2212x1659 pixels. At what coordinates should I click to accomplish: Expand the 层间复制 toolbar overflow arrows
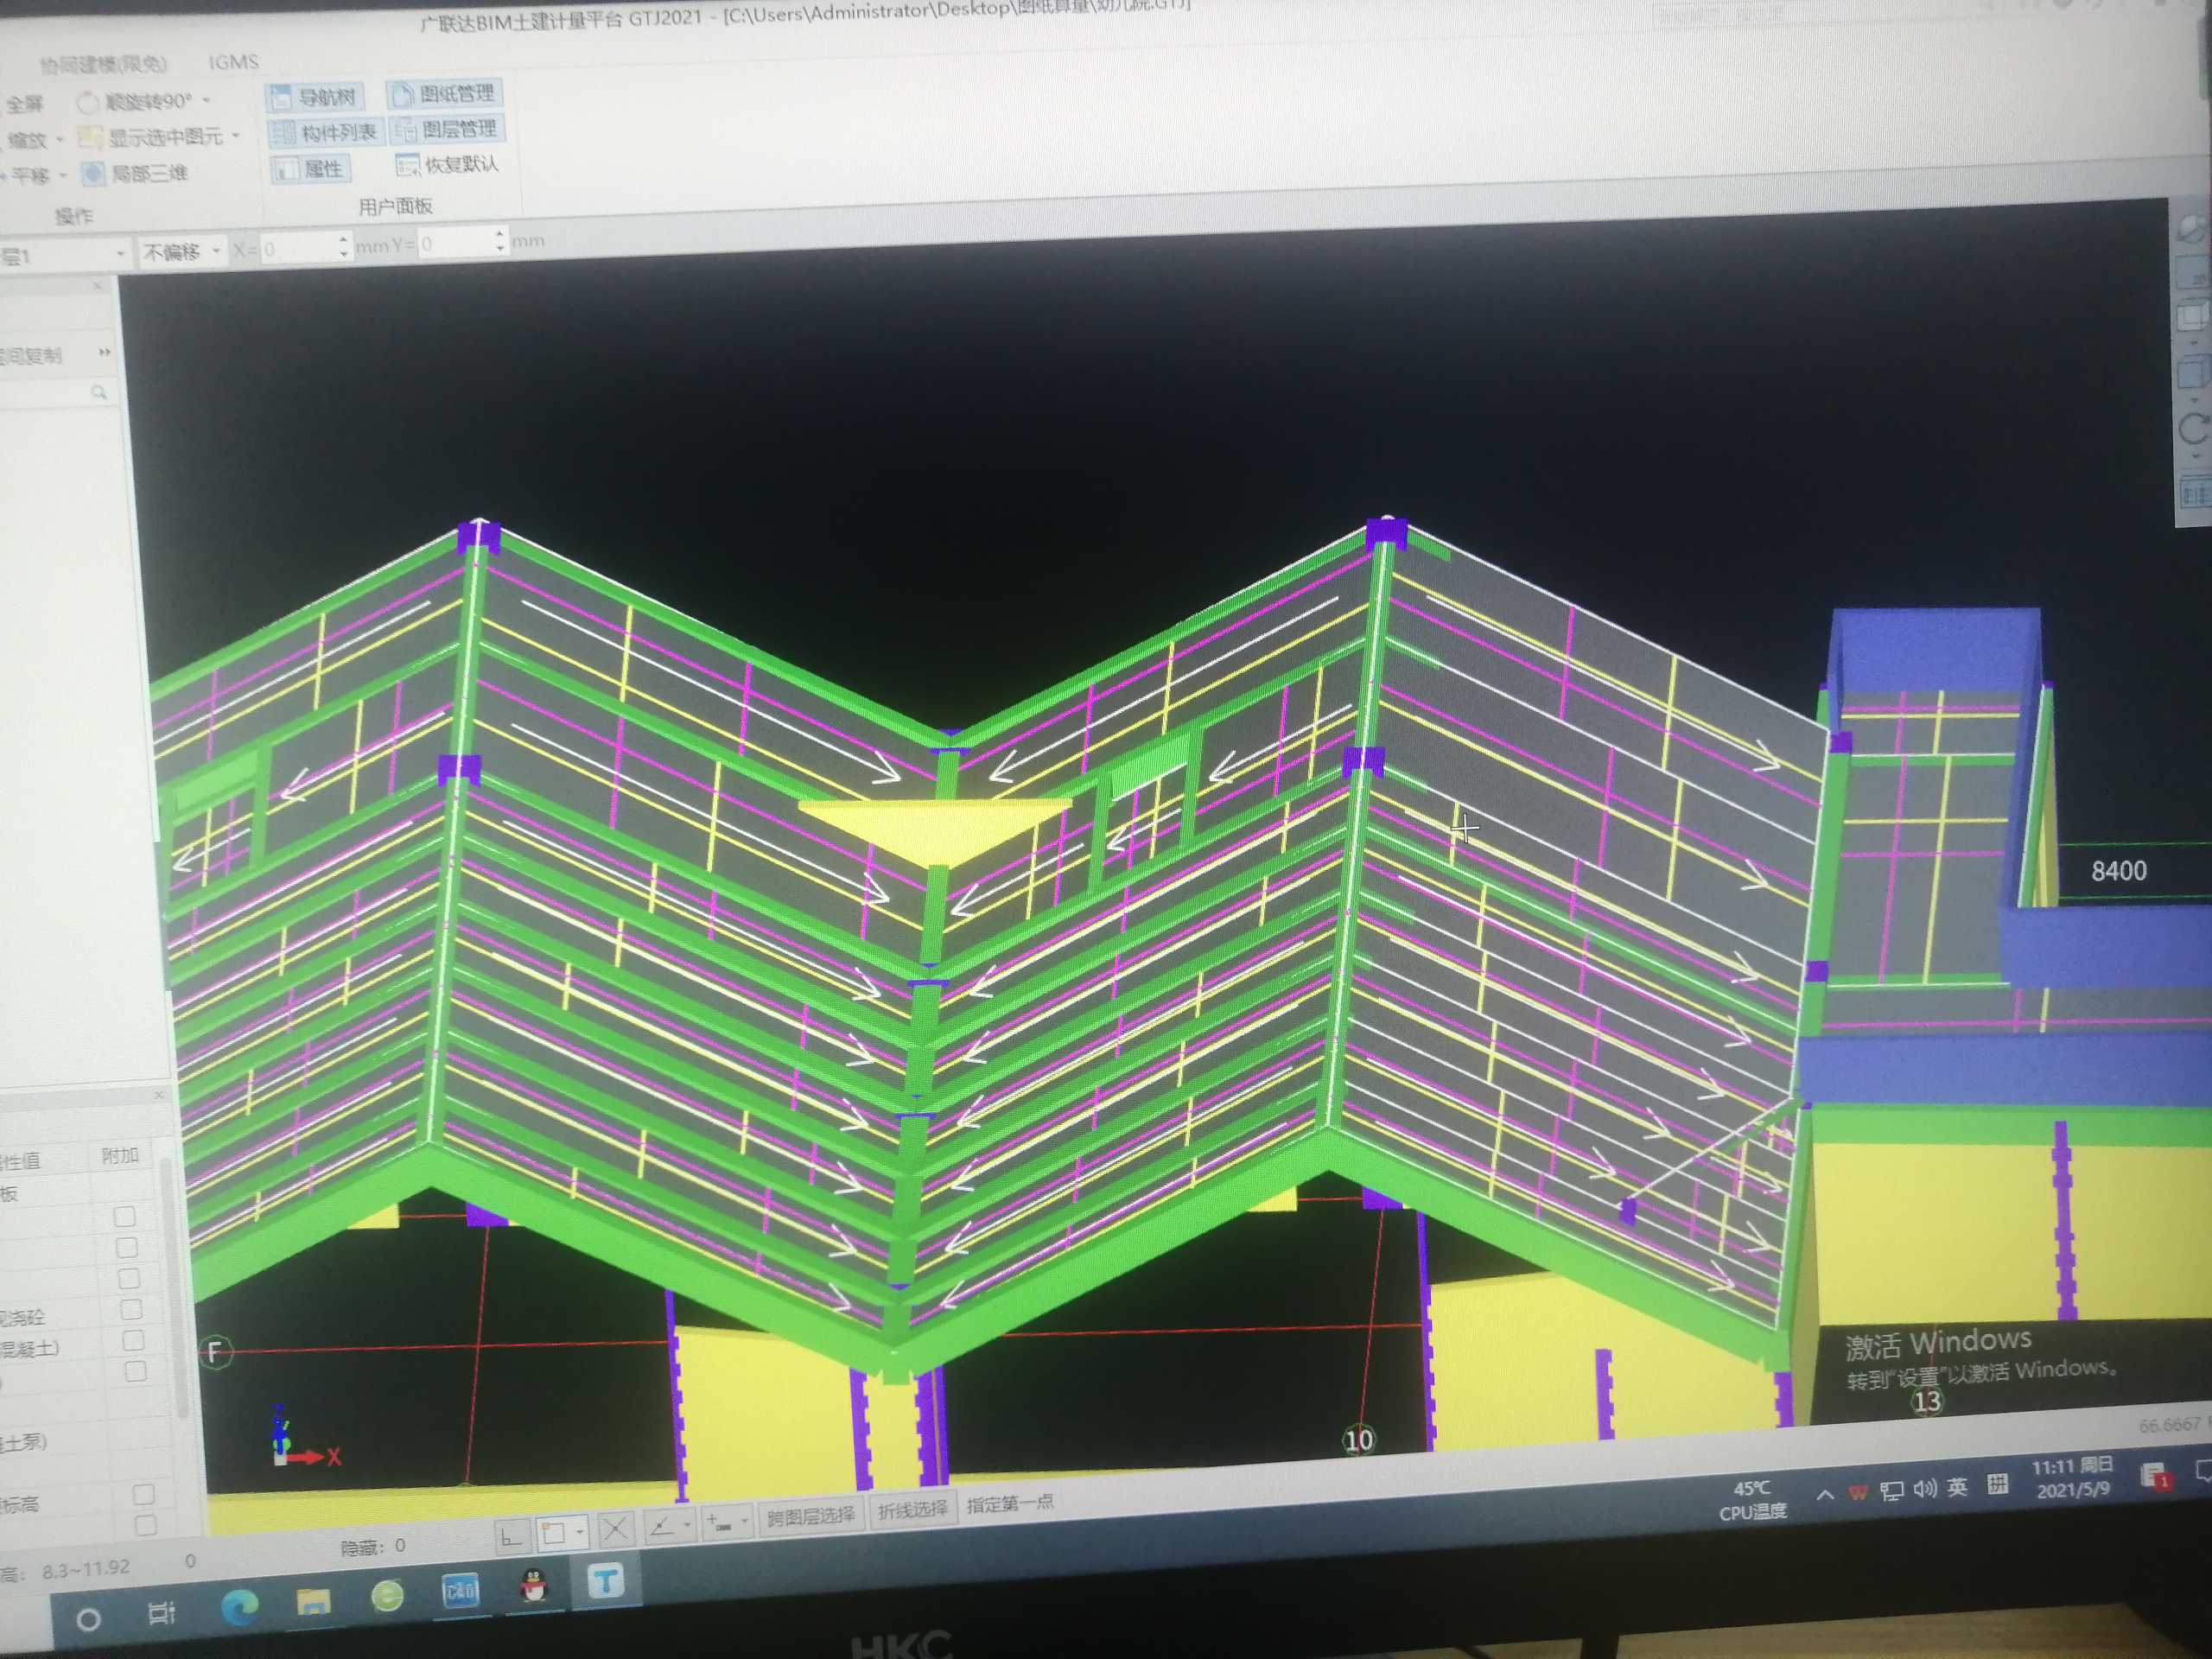point(104,353)
